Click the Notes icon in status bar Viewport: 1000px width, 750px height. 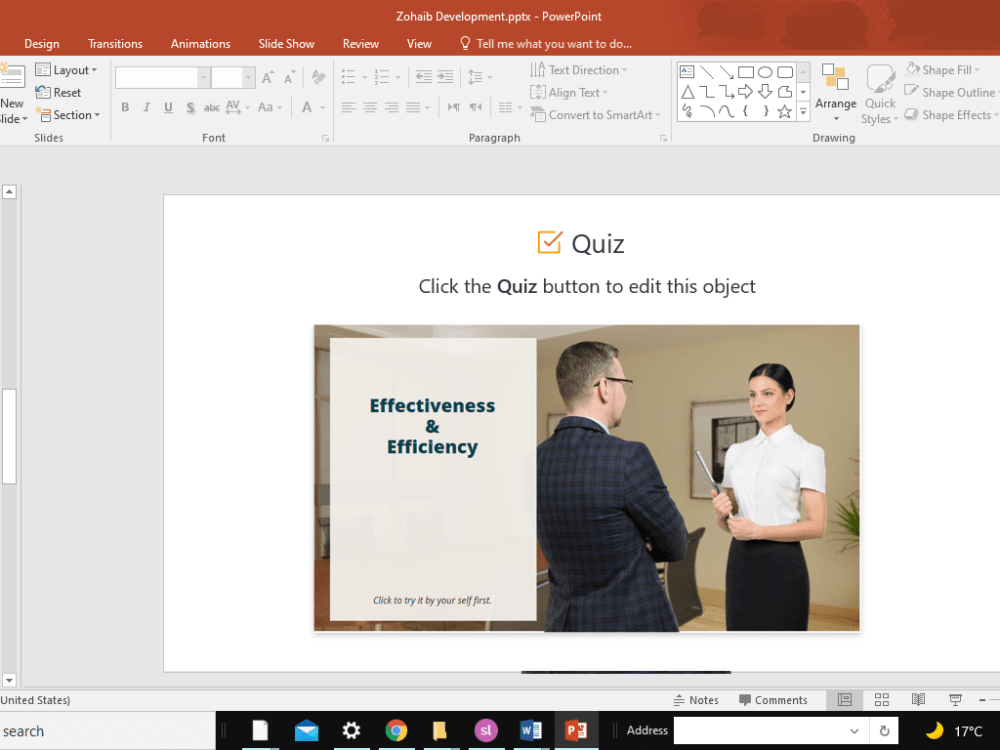point(696,700)
